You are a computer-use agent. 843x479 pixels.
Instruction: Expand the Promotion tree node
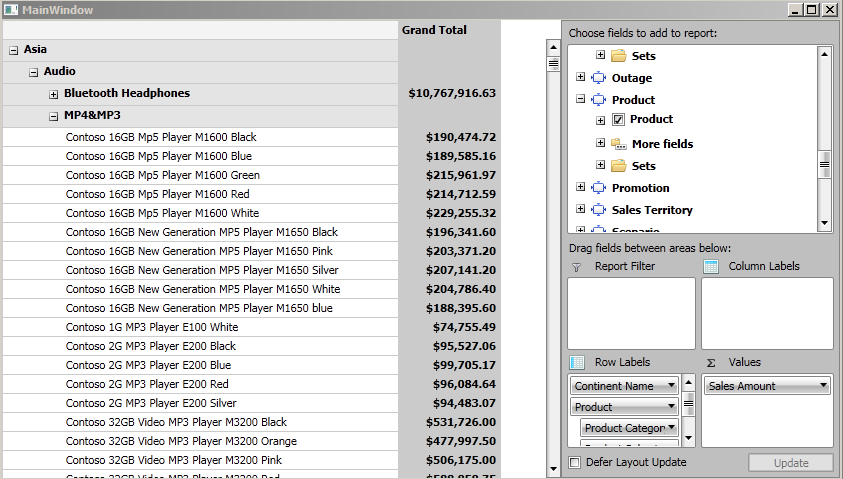[x=581, y=188]
